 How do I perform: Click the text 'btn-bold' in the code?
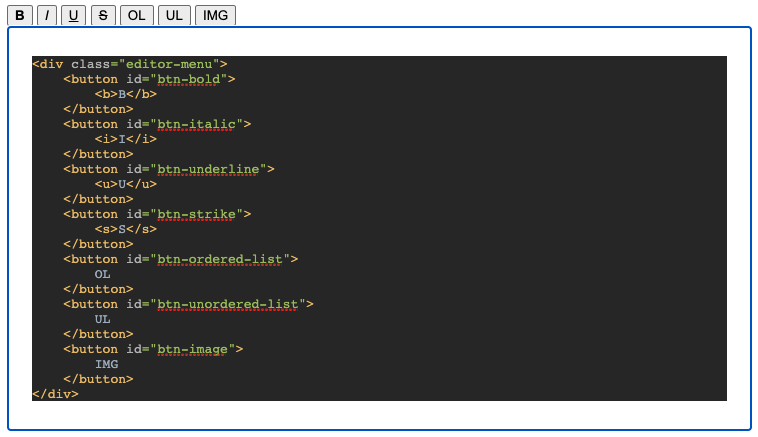189,79
